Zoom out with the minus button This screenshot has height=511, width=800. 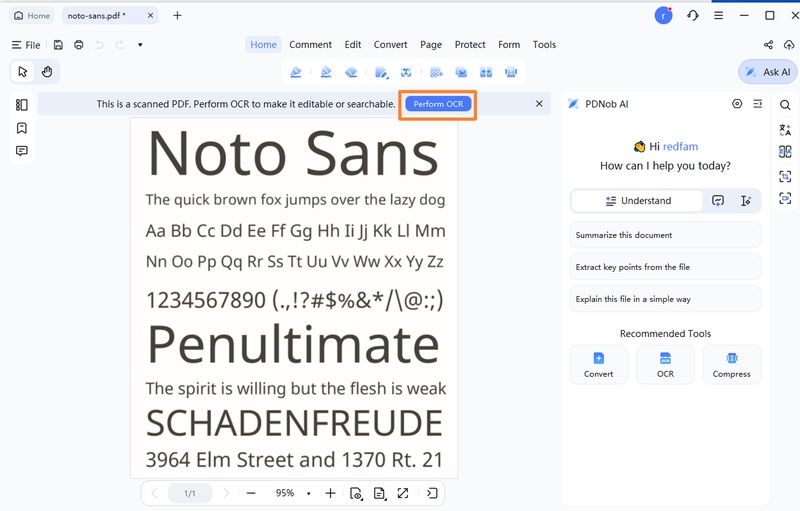click(x=251, y=493)
